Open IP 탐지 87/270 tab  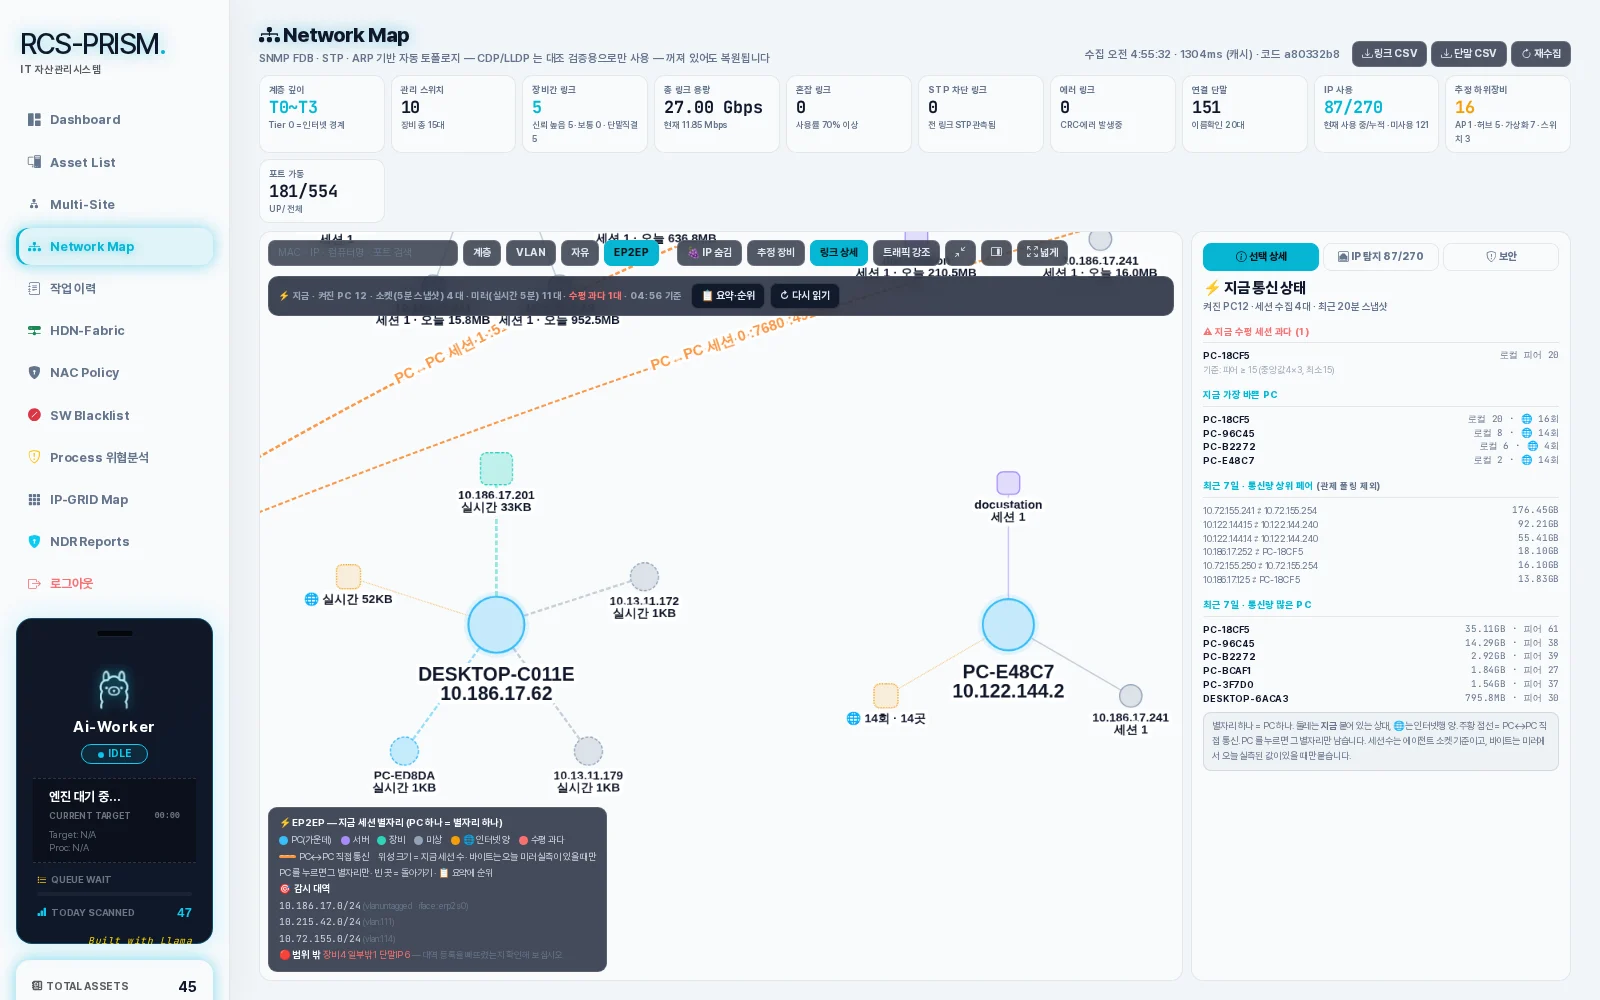1381,257
